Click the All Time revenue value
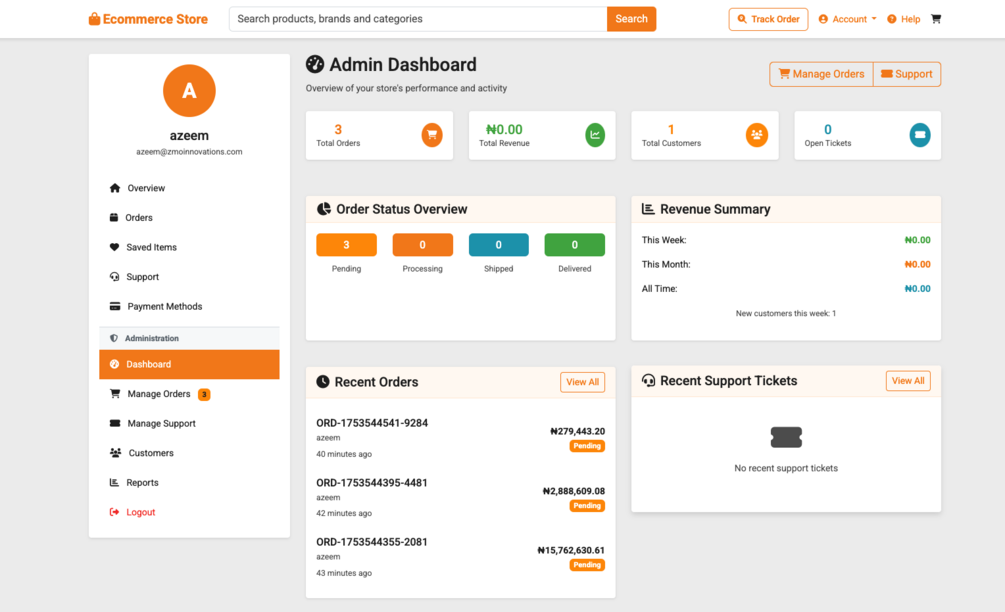Viewport: 1005px width, 612px height. pyautogui.click(x=917, y=288)
